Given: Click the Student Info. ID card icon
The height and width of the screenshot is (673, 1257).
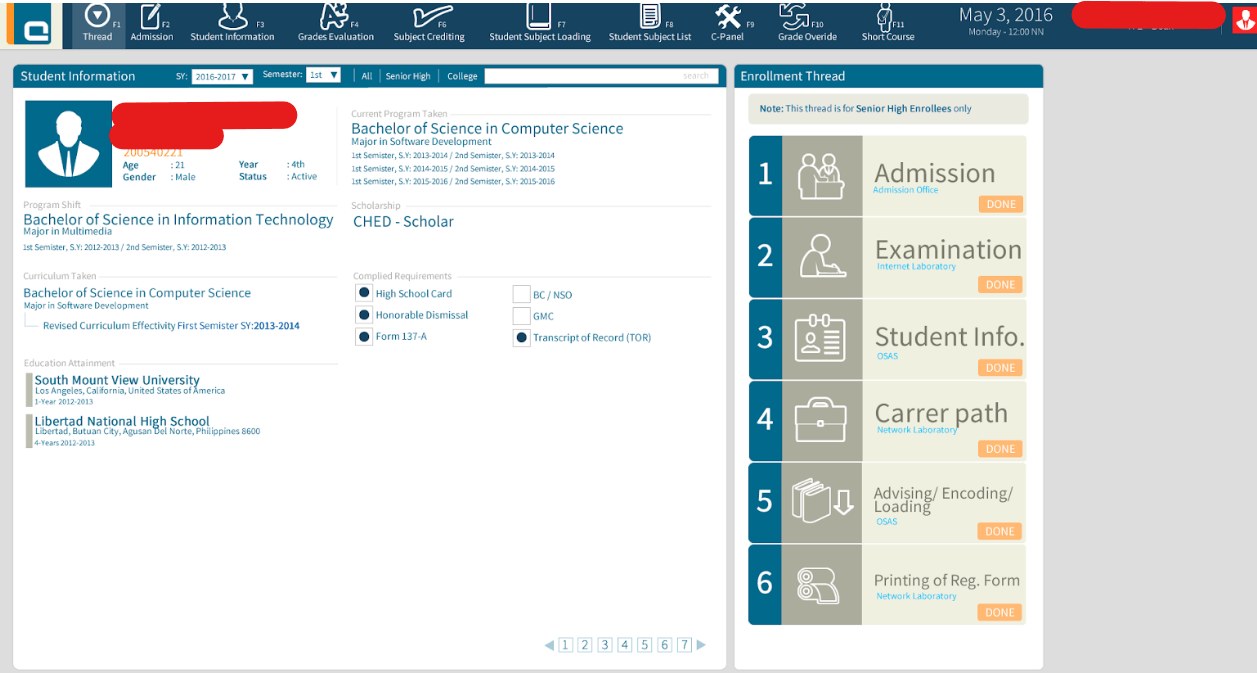Looking at the screenshot, I should click(822, 339).
